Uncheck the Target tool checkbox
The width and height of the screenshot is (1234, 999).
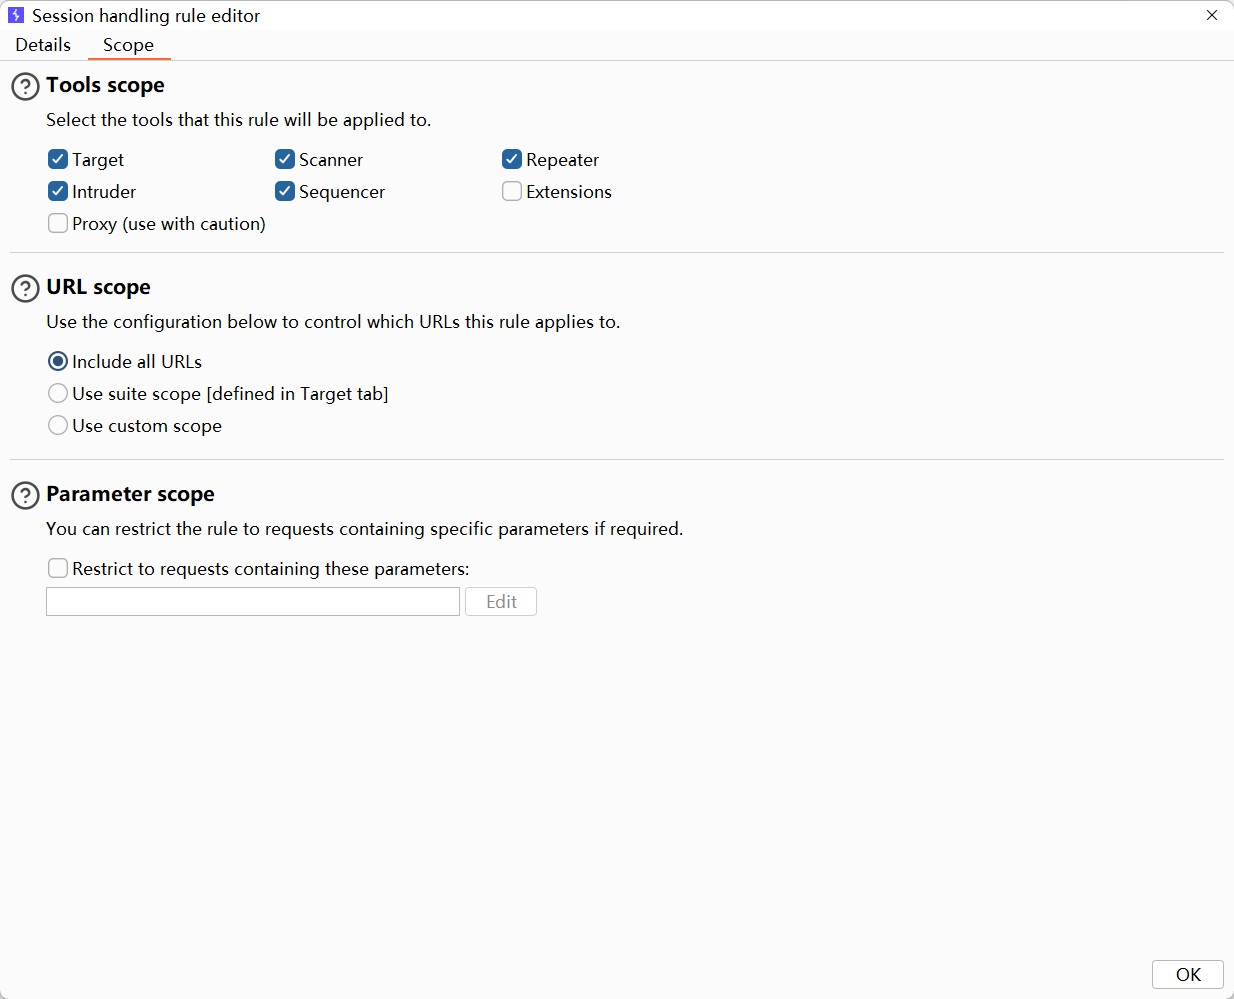tap(58, 160)
